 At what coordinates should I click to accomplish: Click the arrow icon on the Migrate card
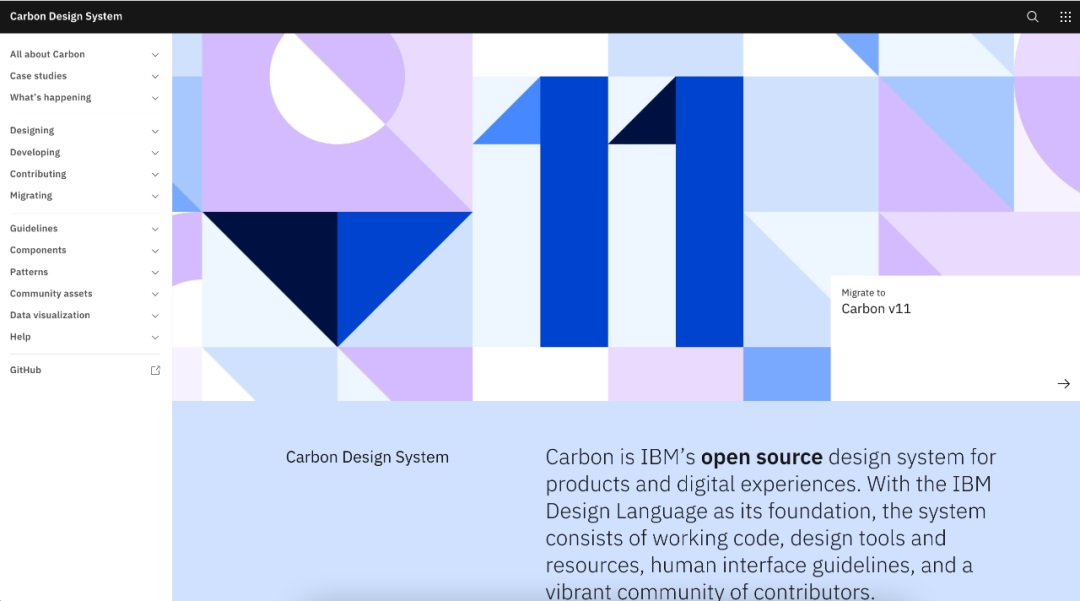click(x=1063, y=383)
